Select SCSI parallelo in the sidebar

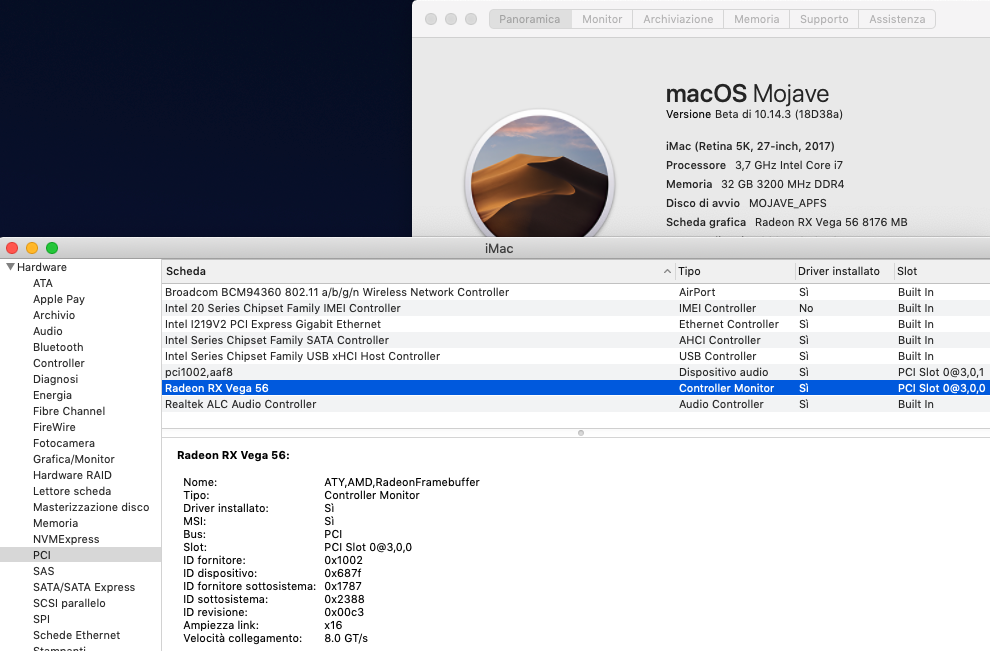pos(69,603)
